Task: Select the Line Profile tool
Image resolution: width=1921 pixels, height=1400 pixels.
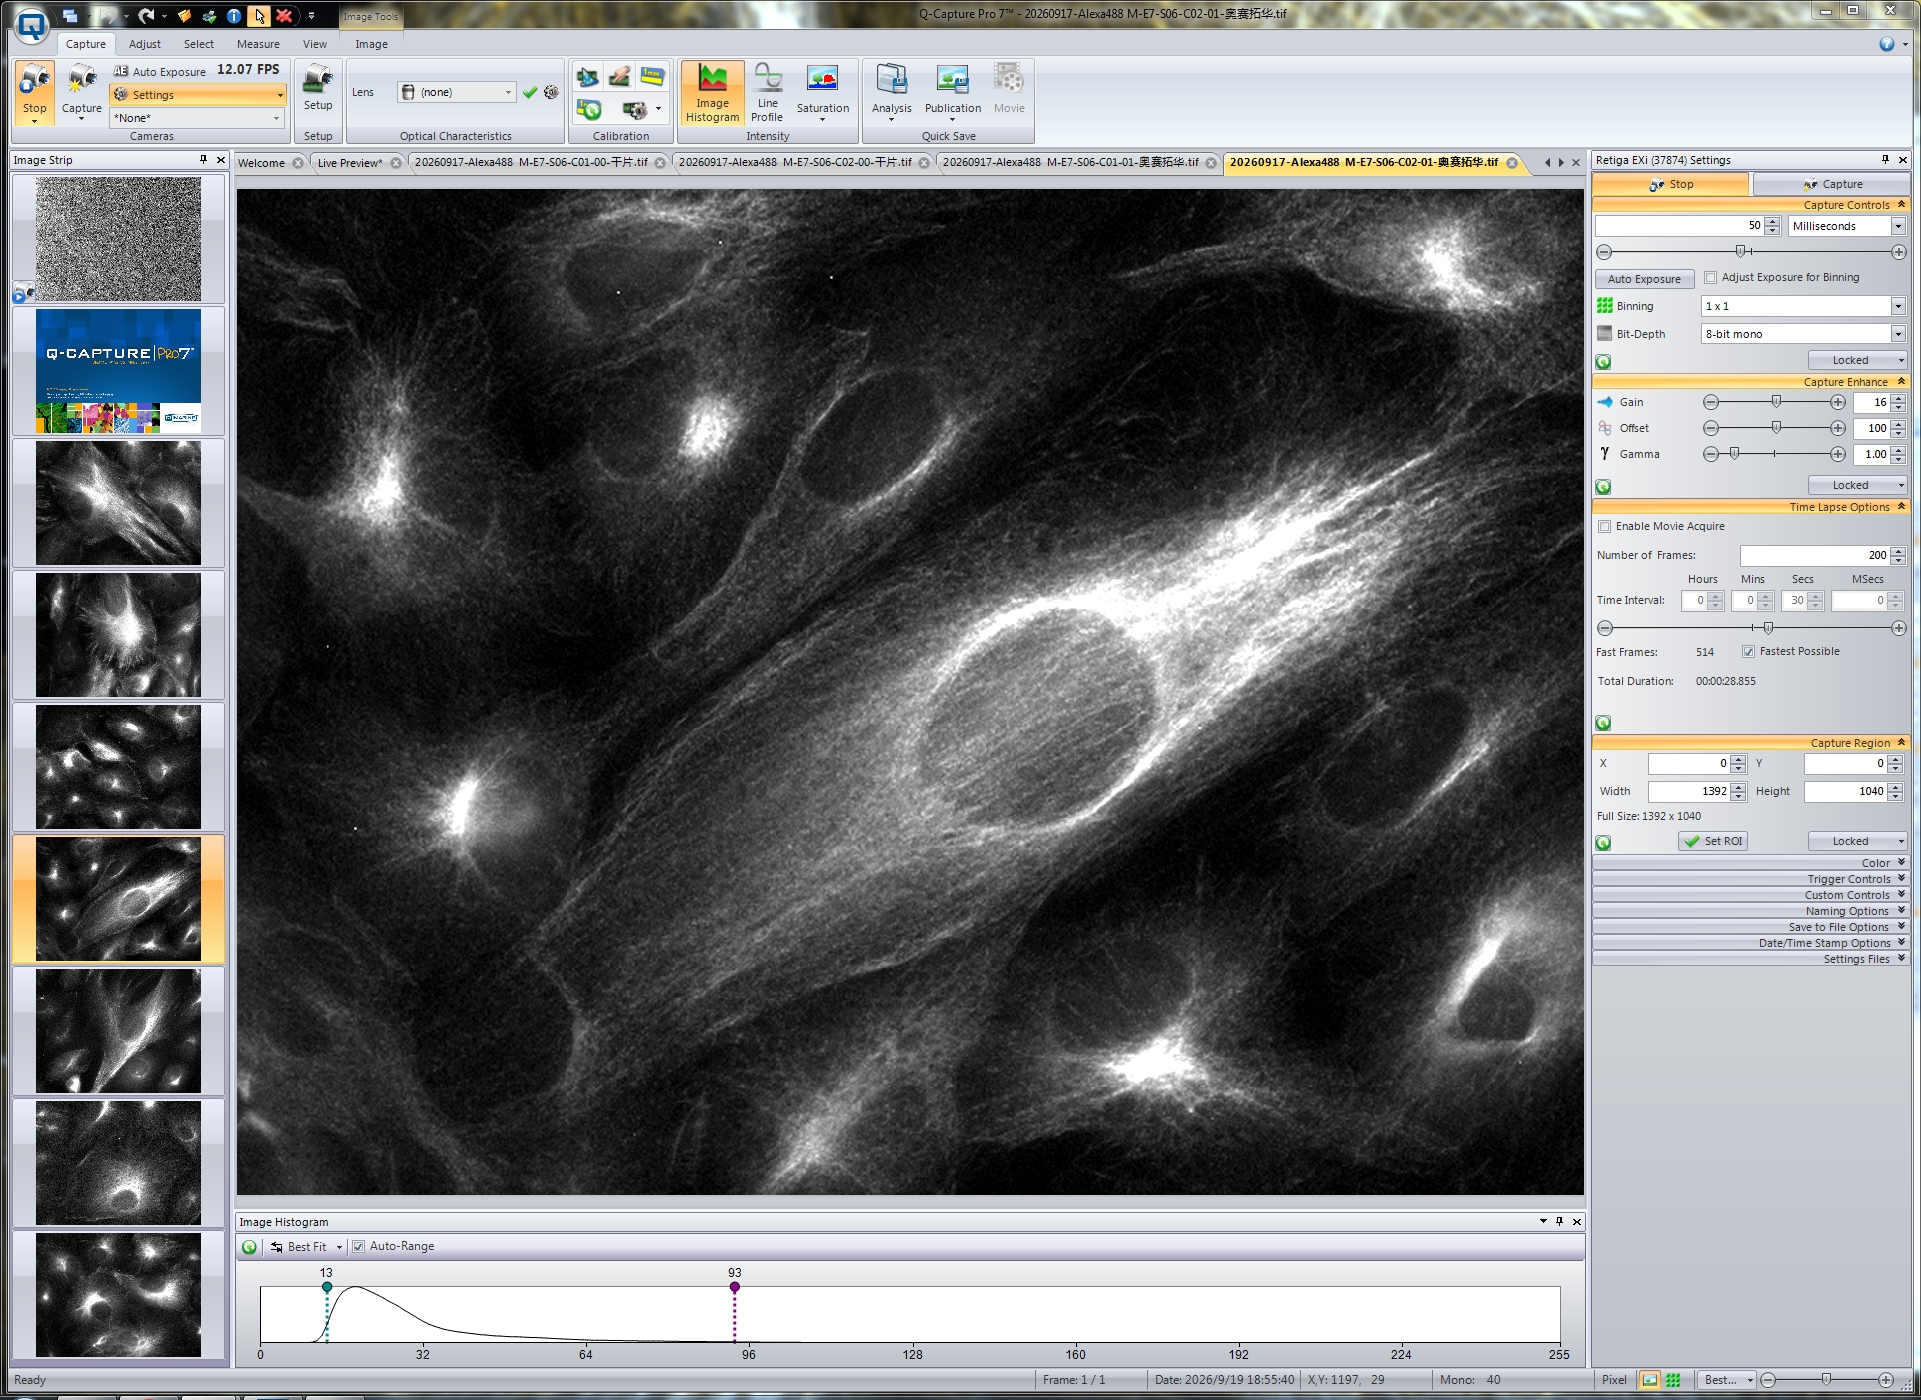Action: pos(767,93)
